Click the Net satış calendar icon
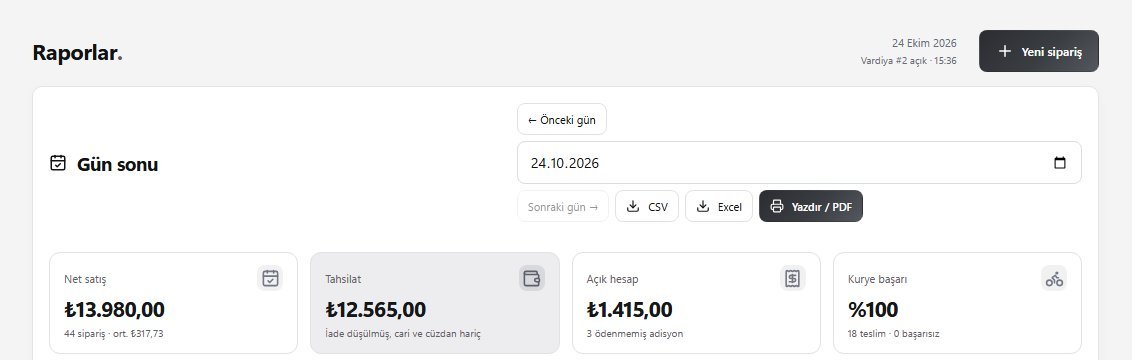Screen dimensions: 1132x360 click(270, 278)
